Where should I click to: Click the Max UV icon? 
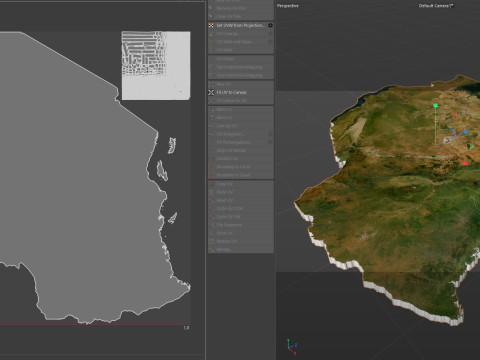click(x=211, y=84)
